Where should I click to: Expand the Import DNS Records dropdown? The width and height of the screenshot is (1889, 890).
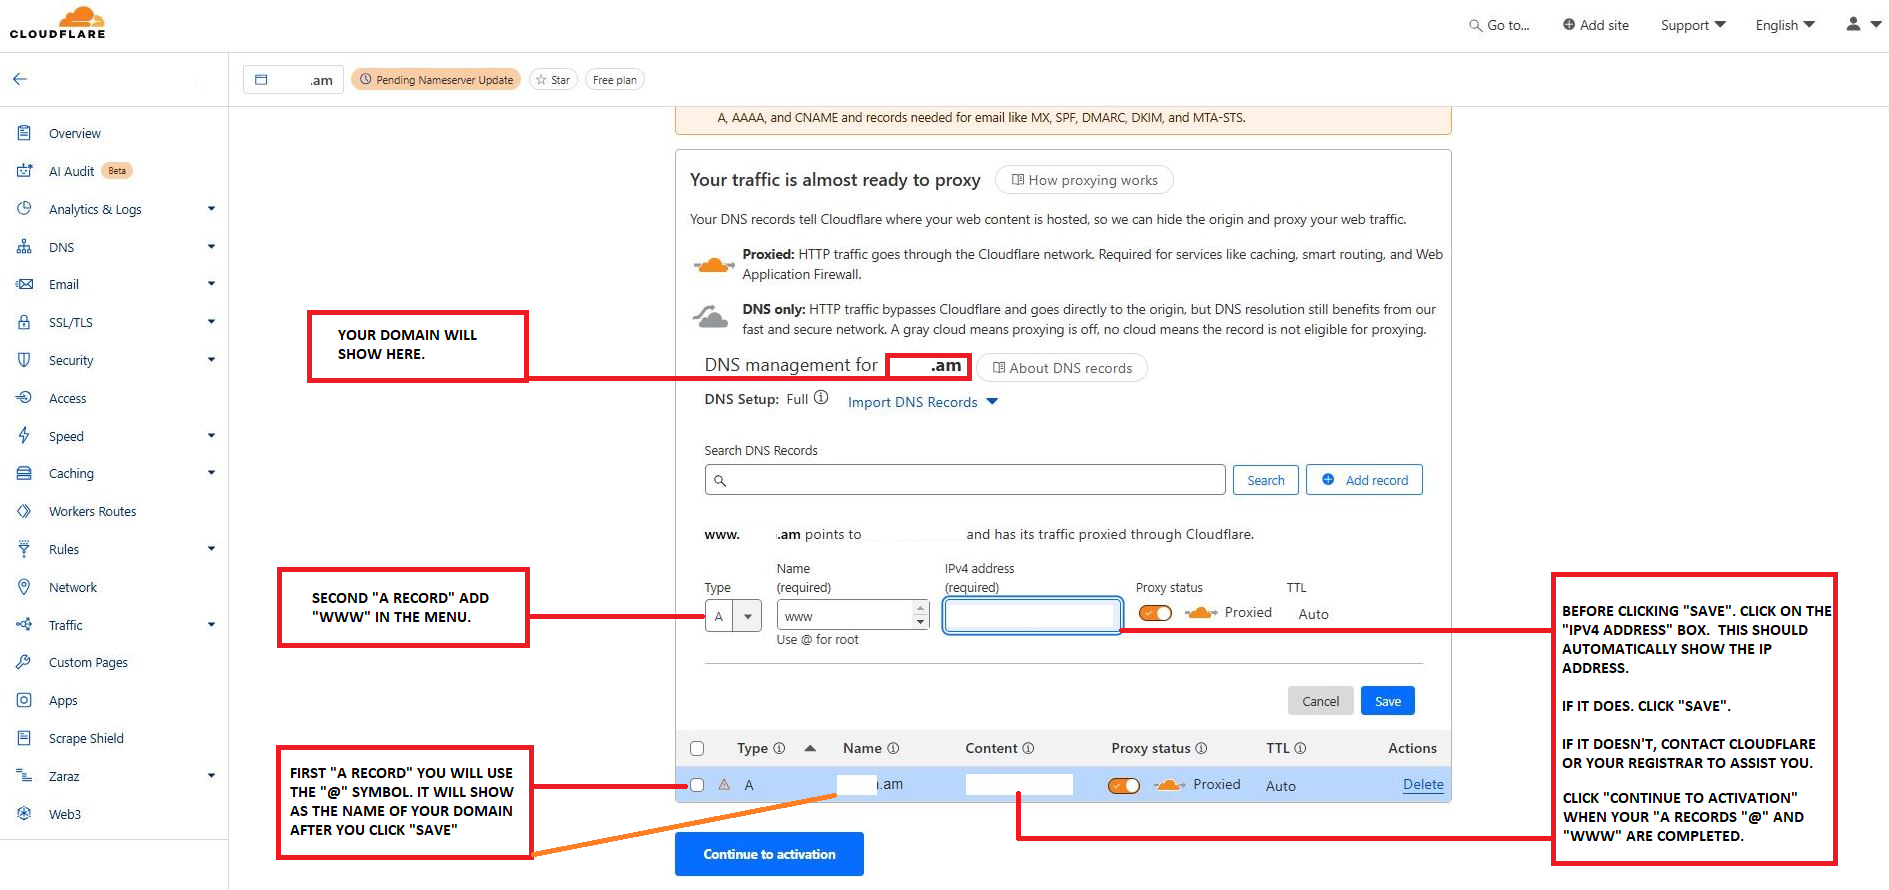pyautogui.click(x=923, y=402)
